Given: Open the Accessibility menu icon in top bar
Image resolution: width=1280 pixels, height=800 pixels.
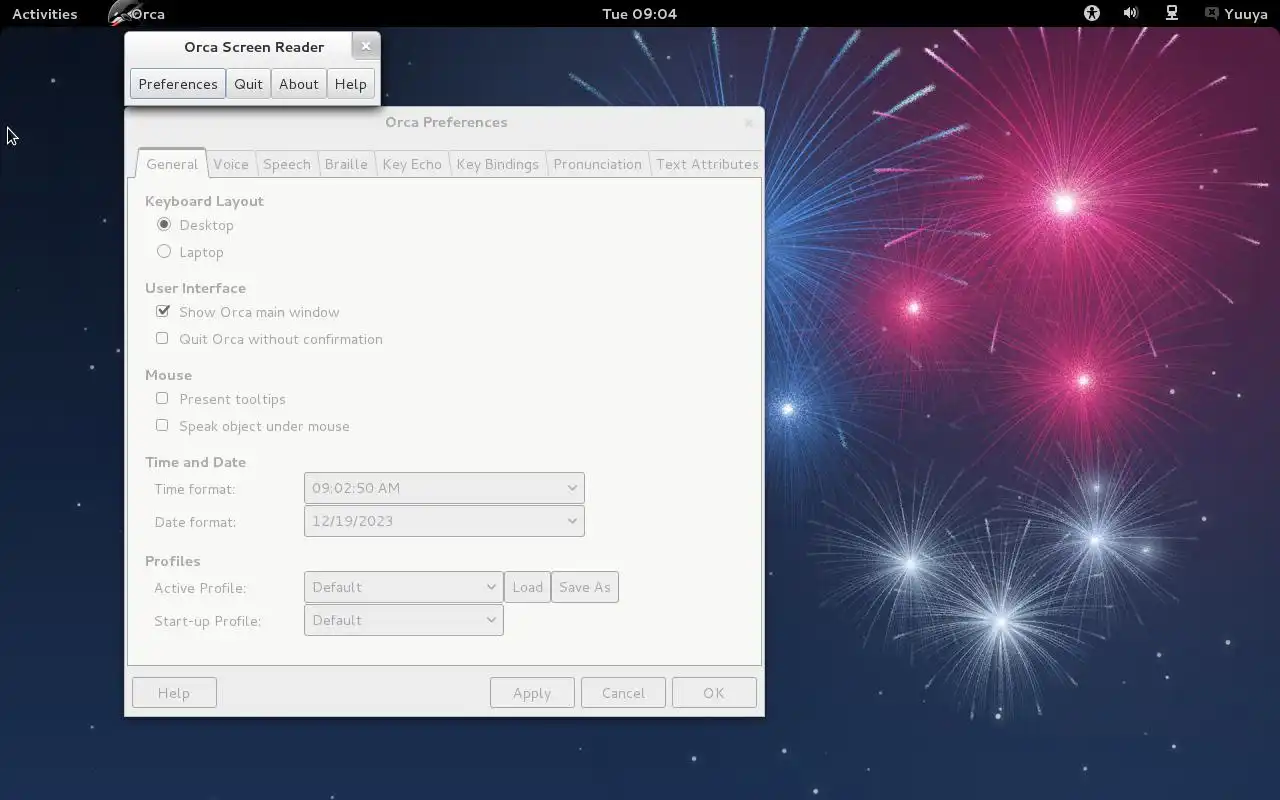Looking at the screenshot, I should (1091, 13).
